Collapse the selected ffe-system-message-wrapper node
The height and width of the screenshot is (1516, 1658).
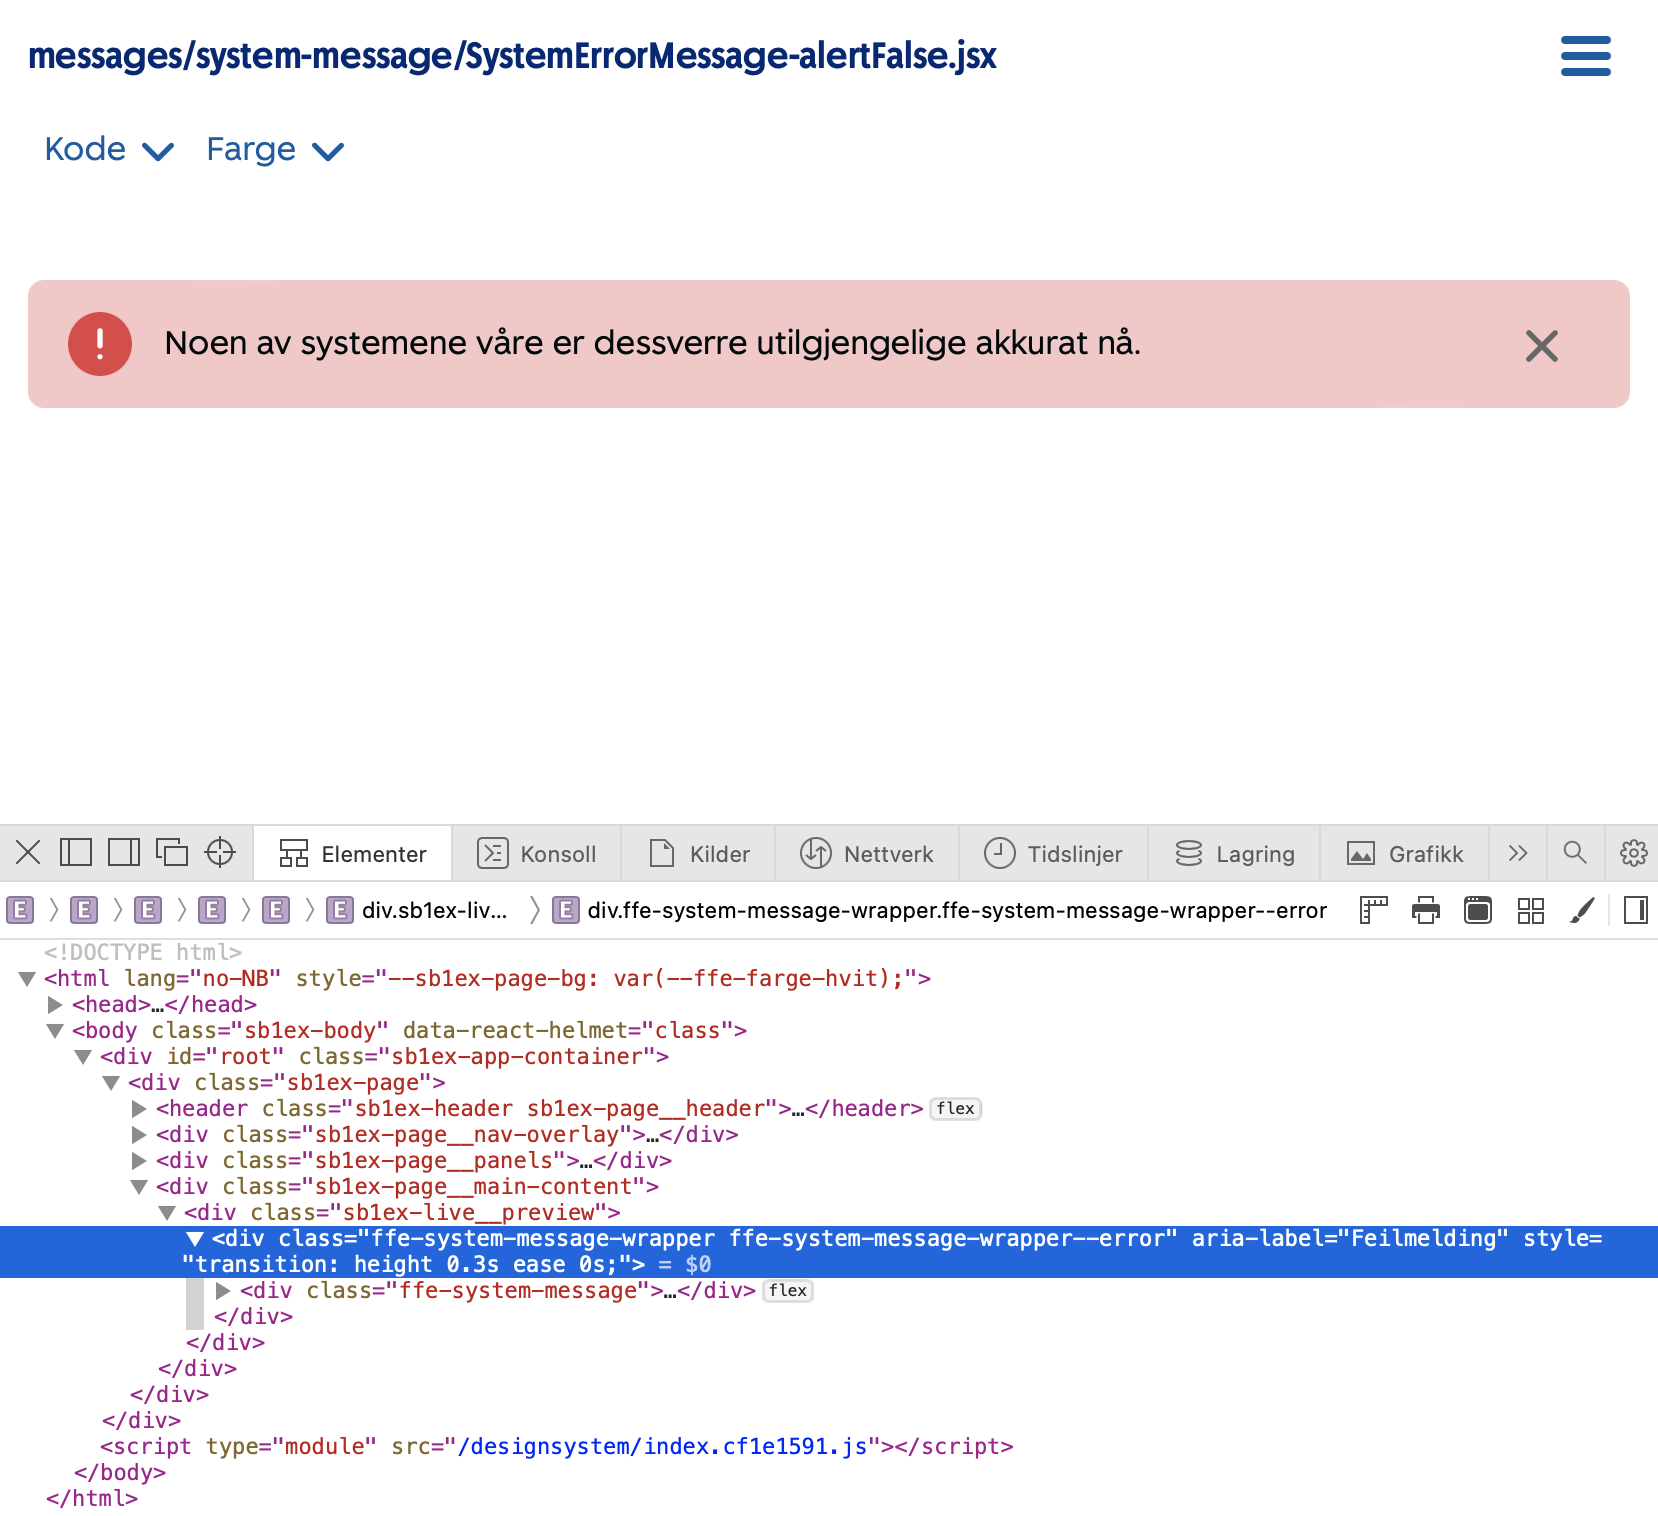click(x=195, y=1238)
